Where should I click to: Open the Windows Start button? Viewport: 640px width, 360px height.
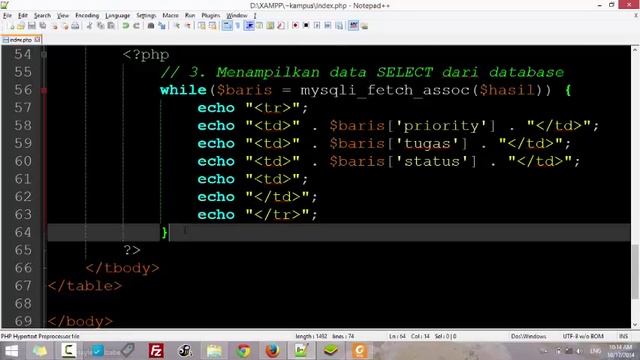[11, 351]
